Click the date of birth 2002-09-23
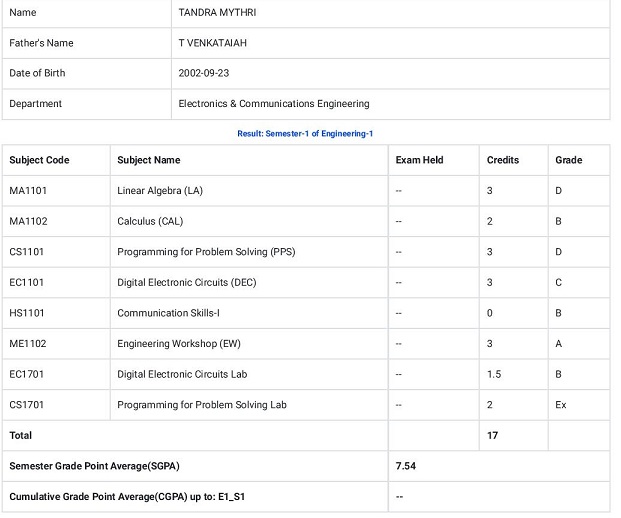Viewport: 621px width, 518px height. coord(204,73)
